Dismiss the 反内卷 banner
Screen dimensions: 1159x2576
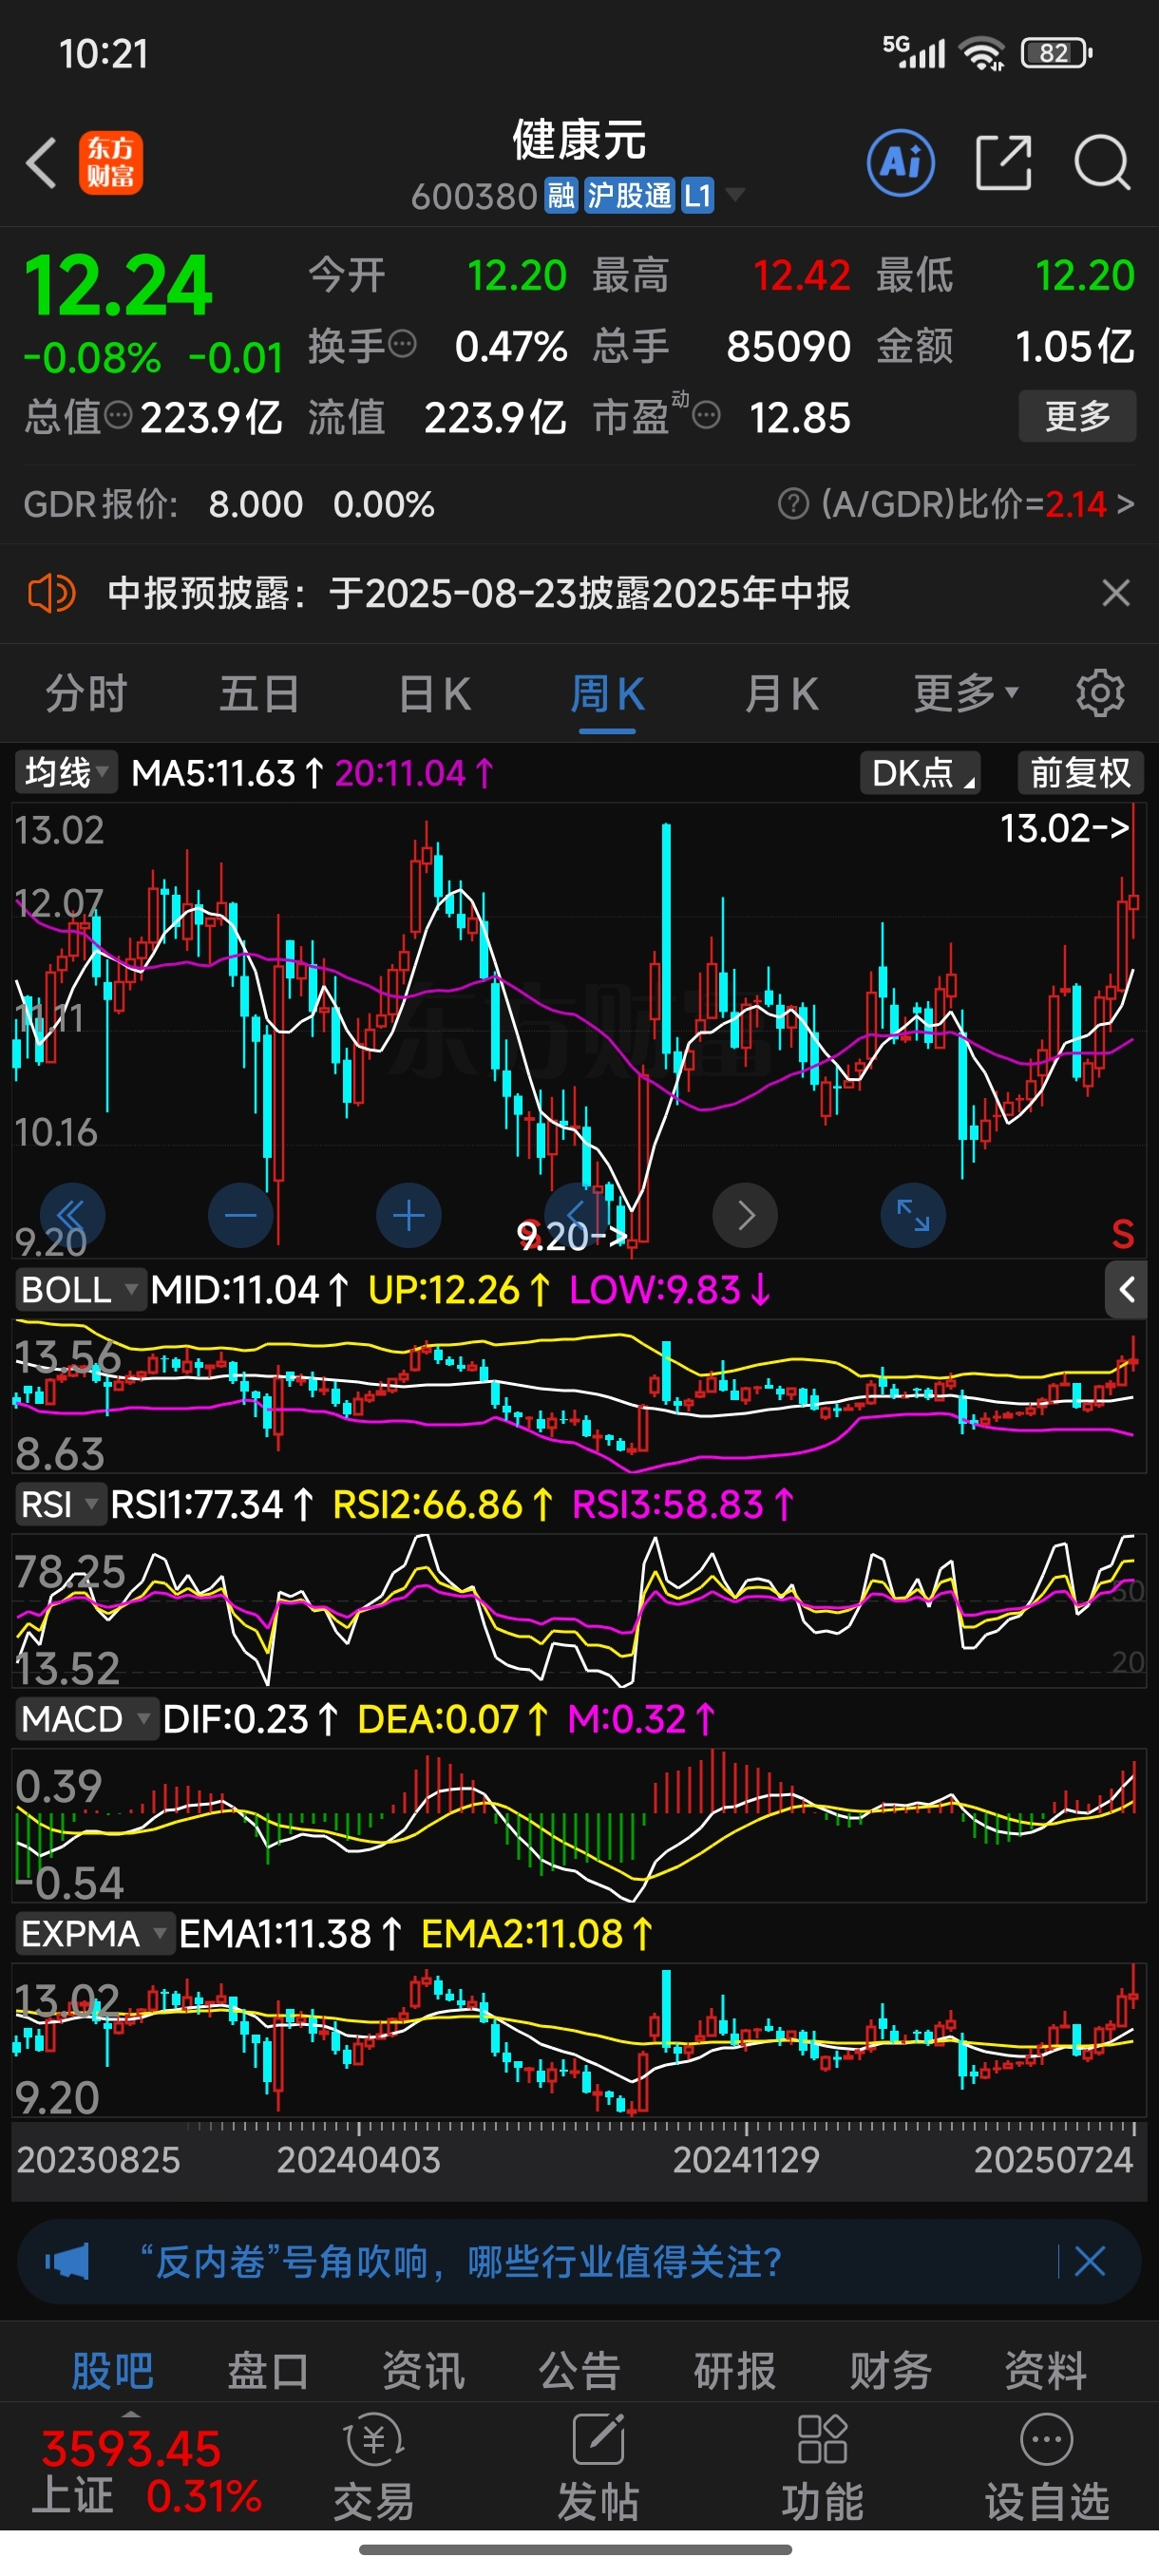[x=1090, y=2261]
